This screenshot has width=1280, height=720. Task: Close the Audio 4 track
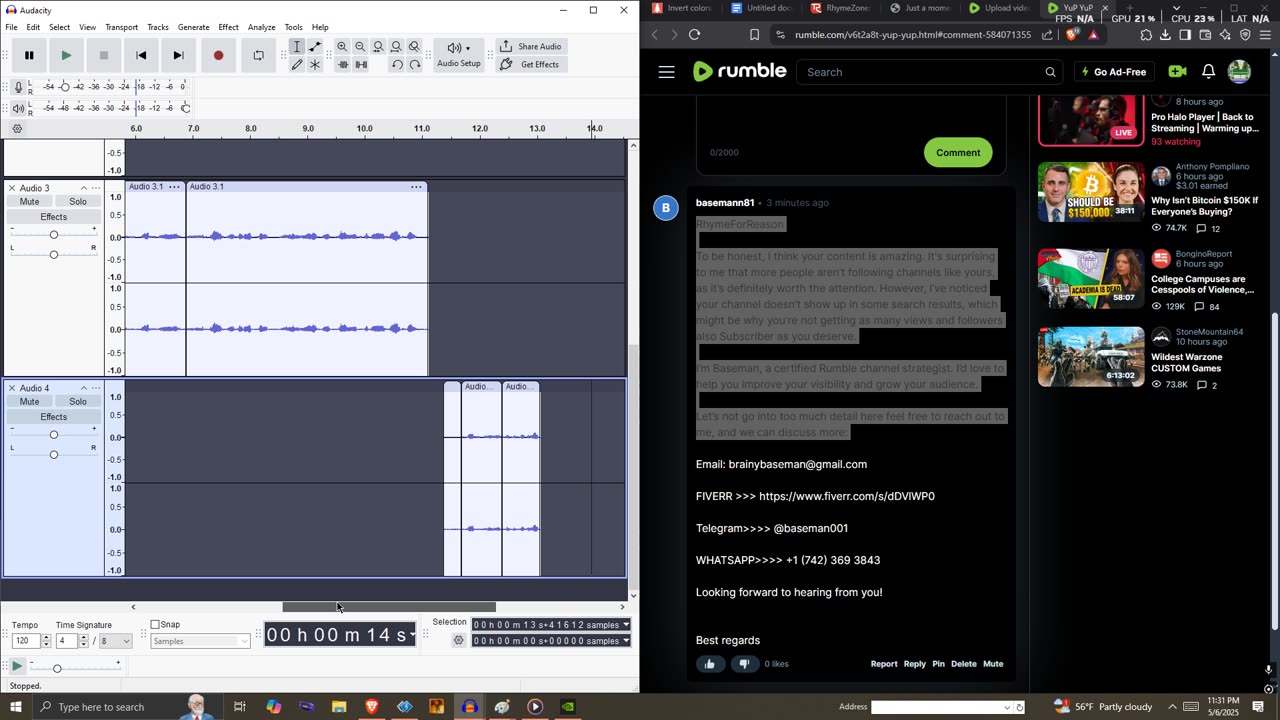[x=12, y=388]
